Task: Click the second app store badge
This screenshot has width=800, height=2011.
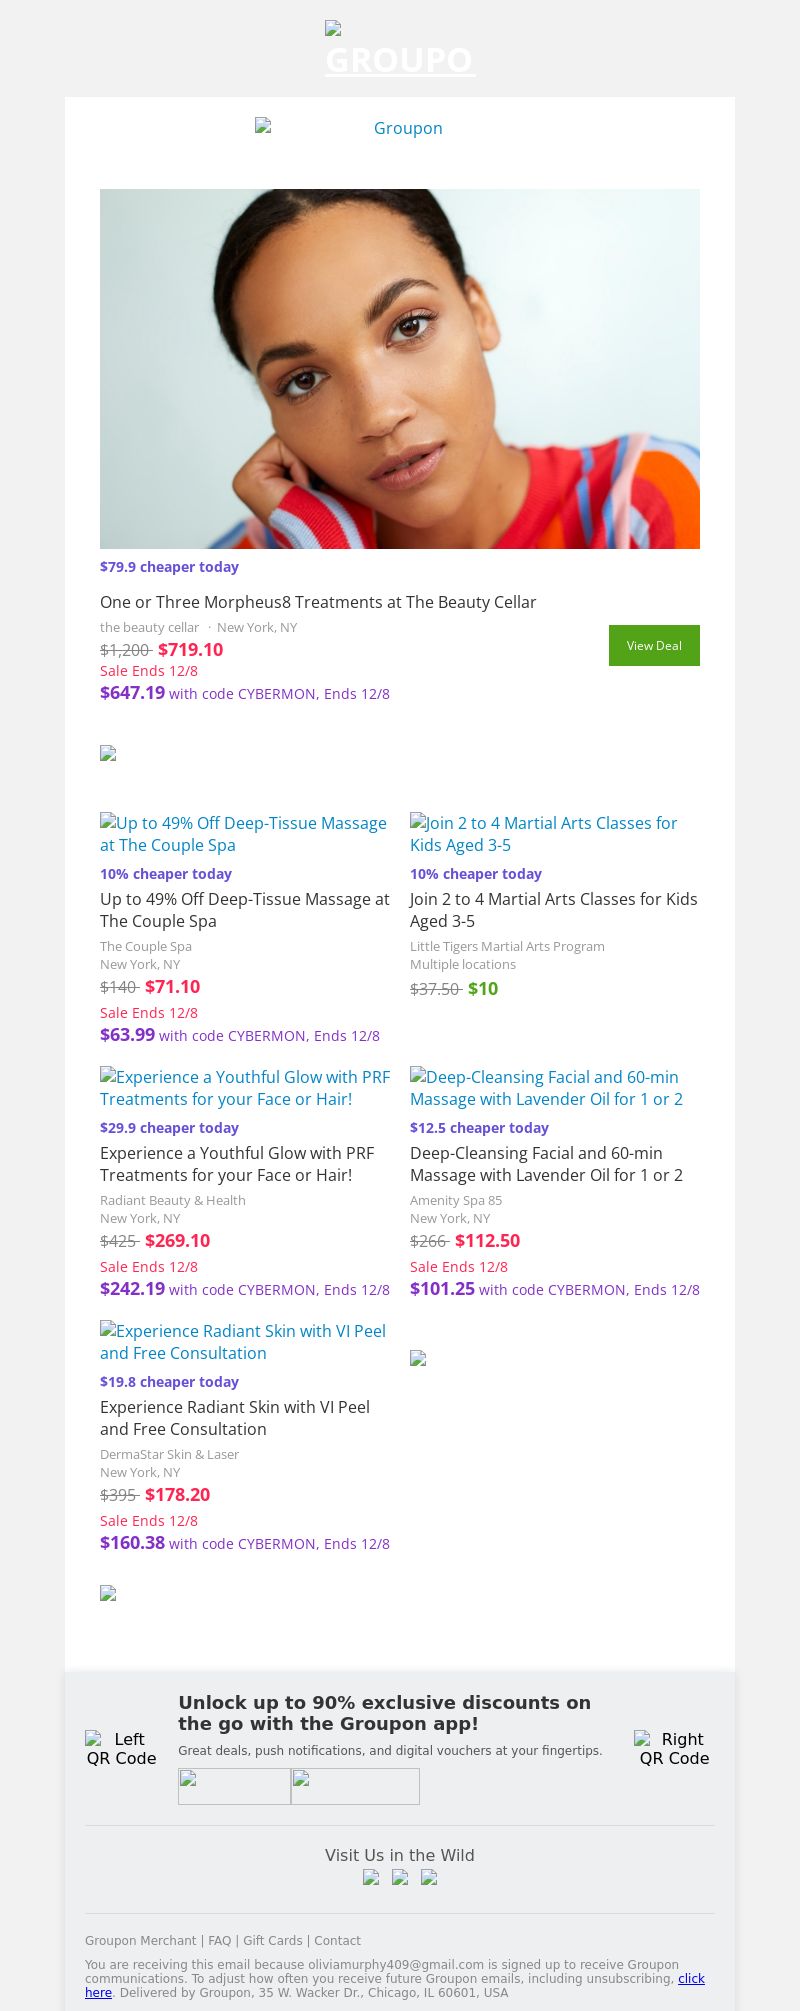Action: pos(355,1786)
